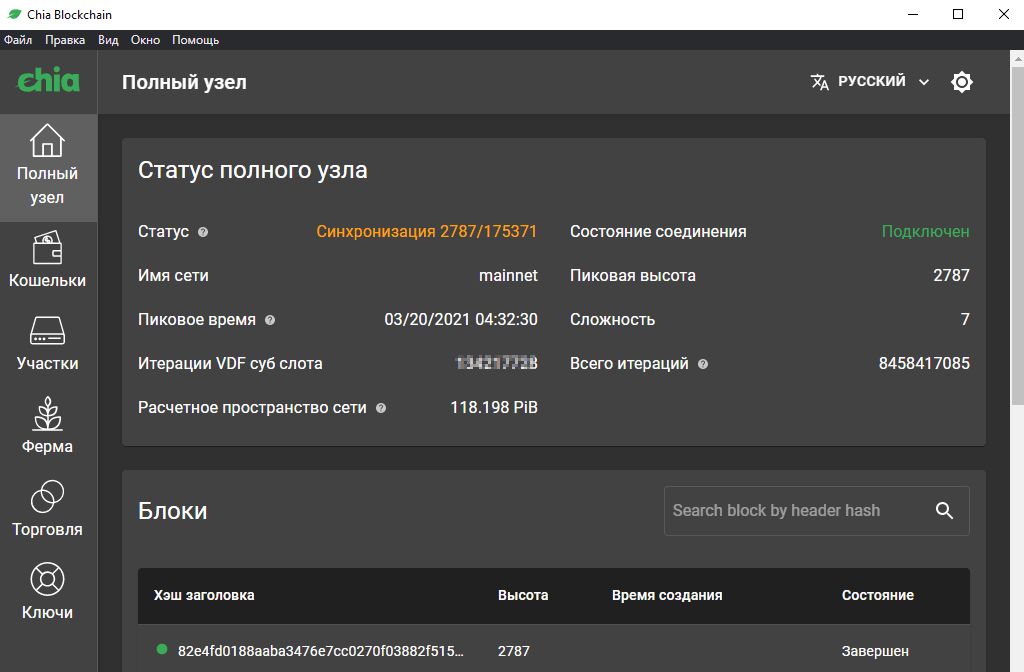
Task: Click the Время создания column header
Action: 667,596
